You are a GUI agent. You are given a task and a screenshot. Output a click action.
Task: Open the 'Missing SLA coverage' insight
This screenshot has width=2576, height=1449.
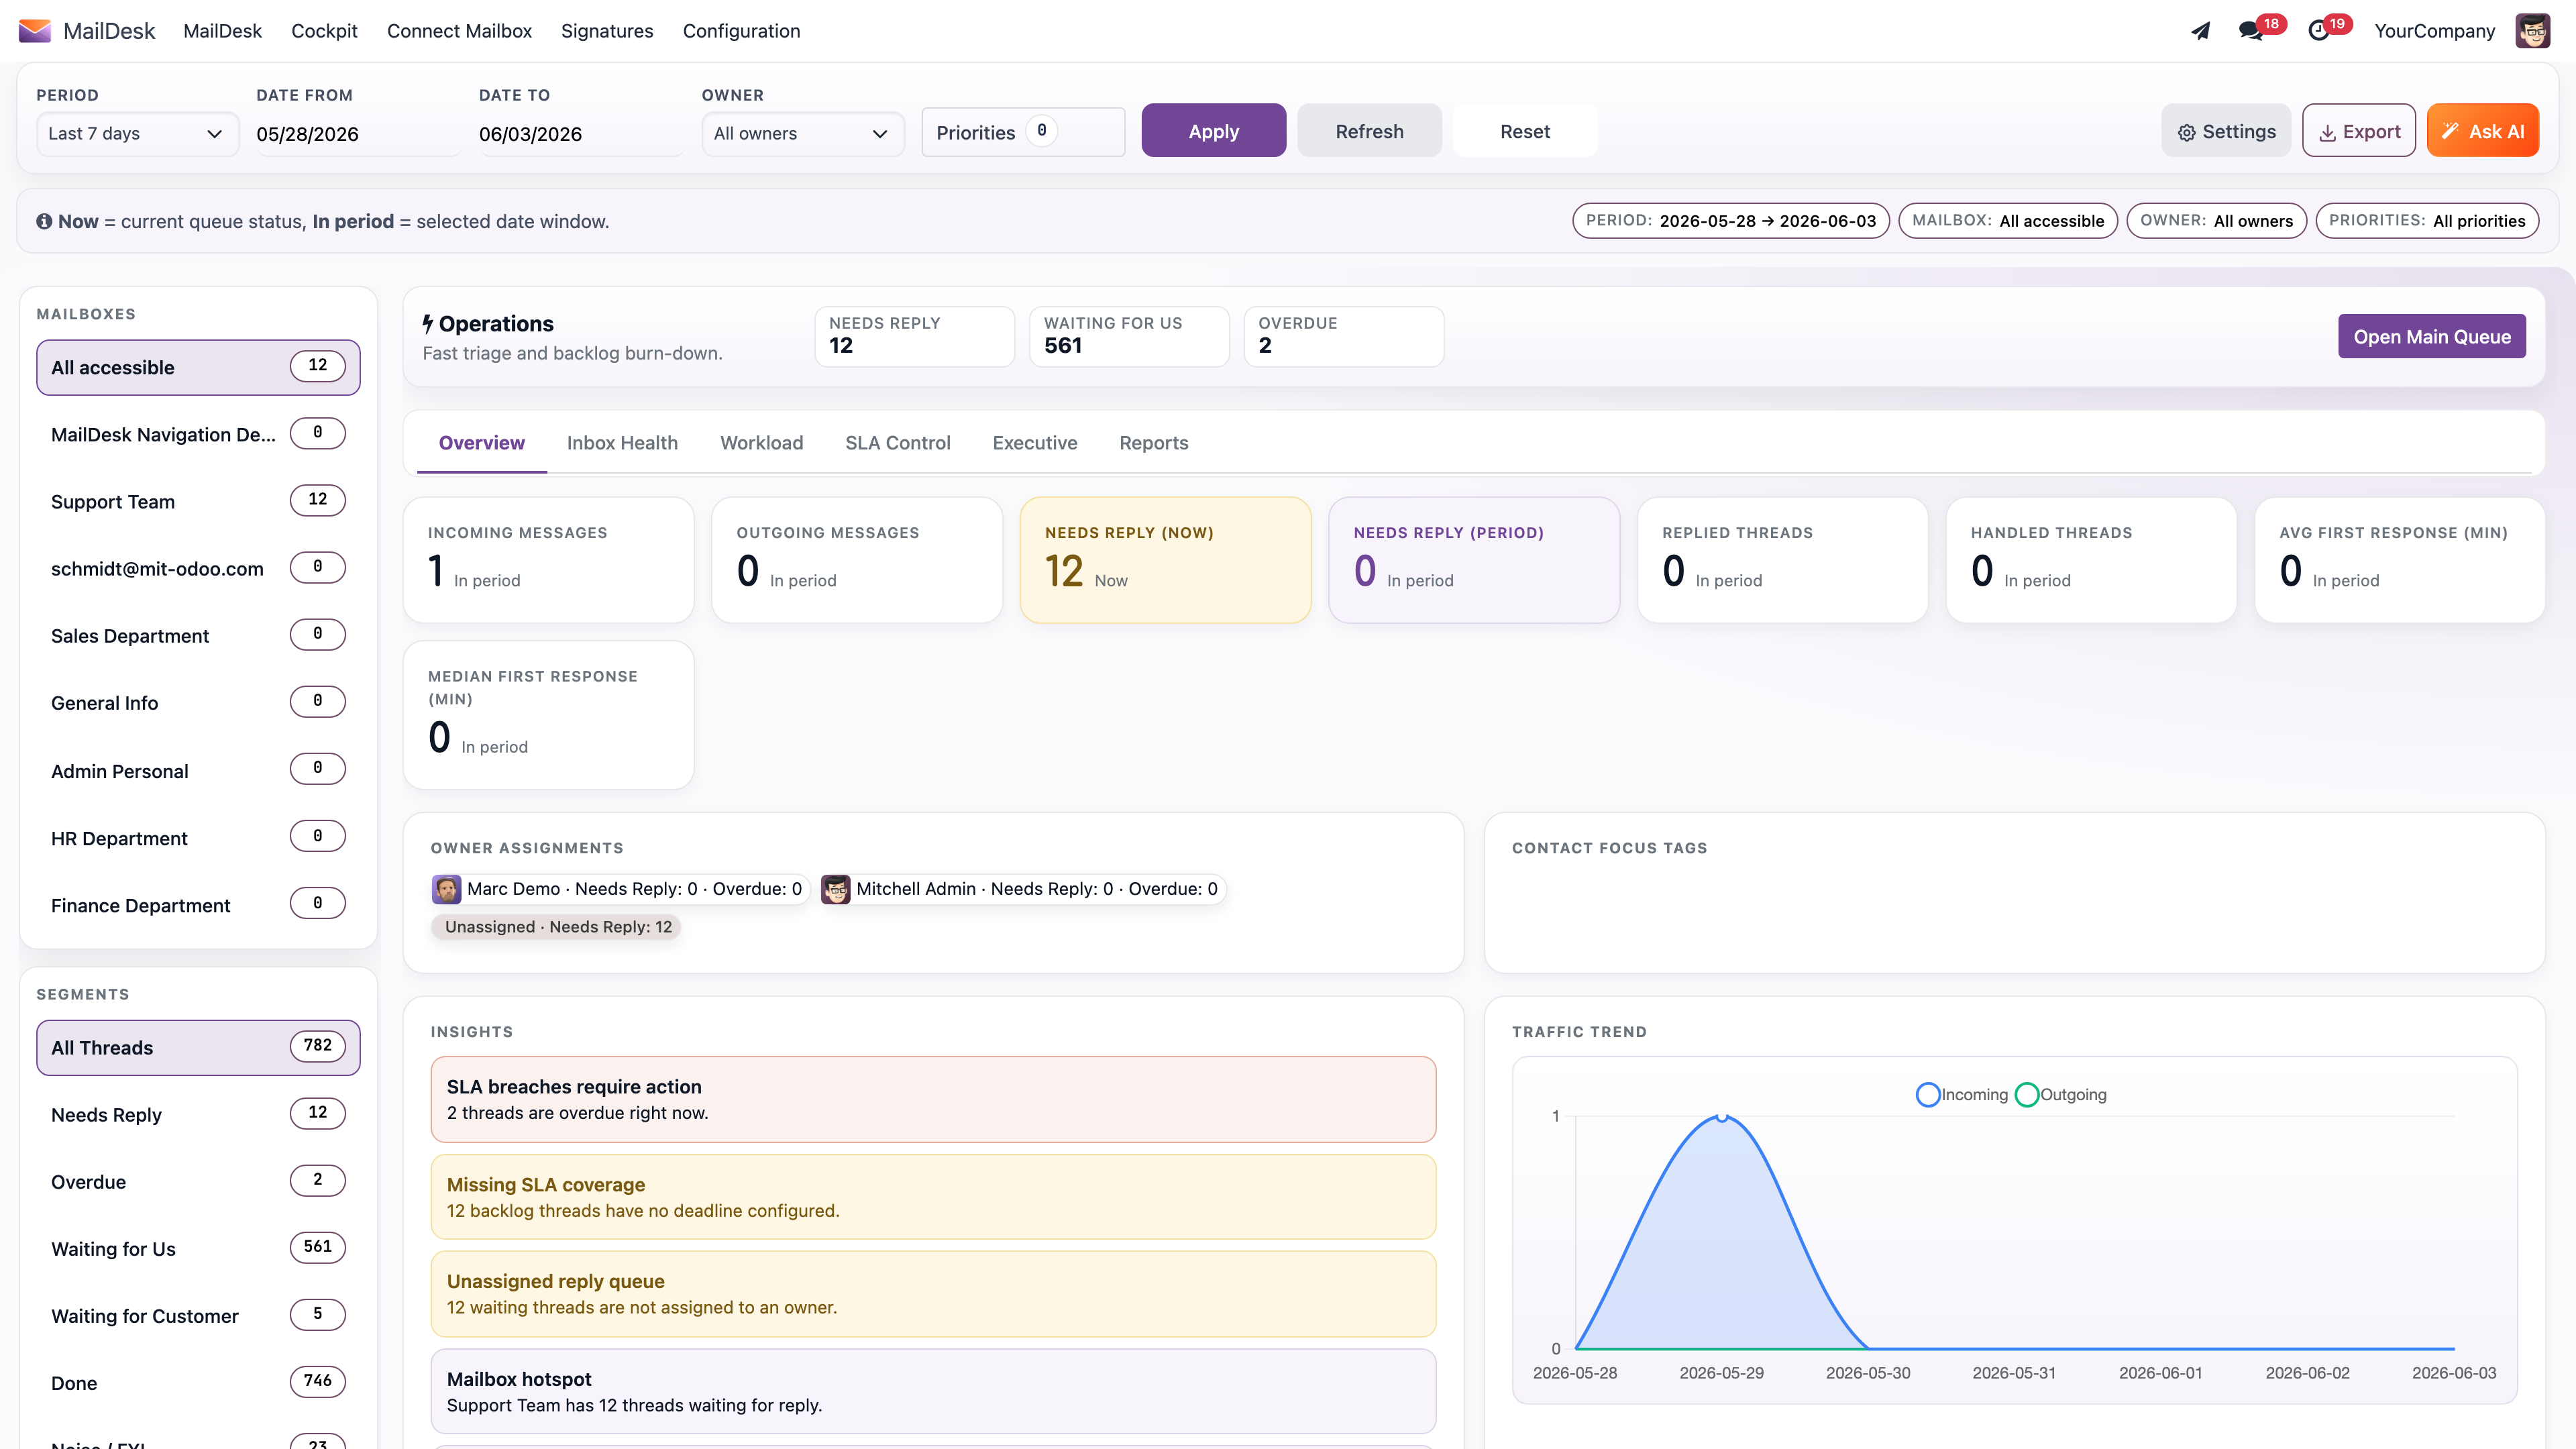point(933,1197)
